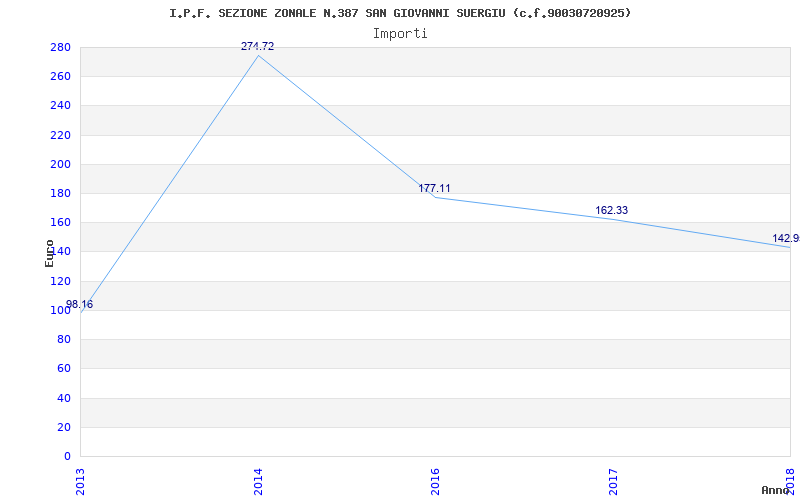Click the y-axis value 220
This screenshot has height=500, width=800.
point(60,135)
